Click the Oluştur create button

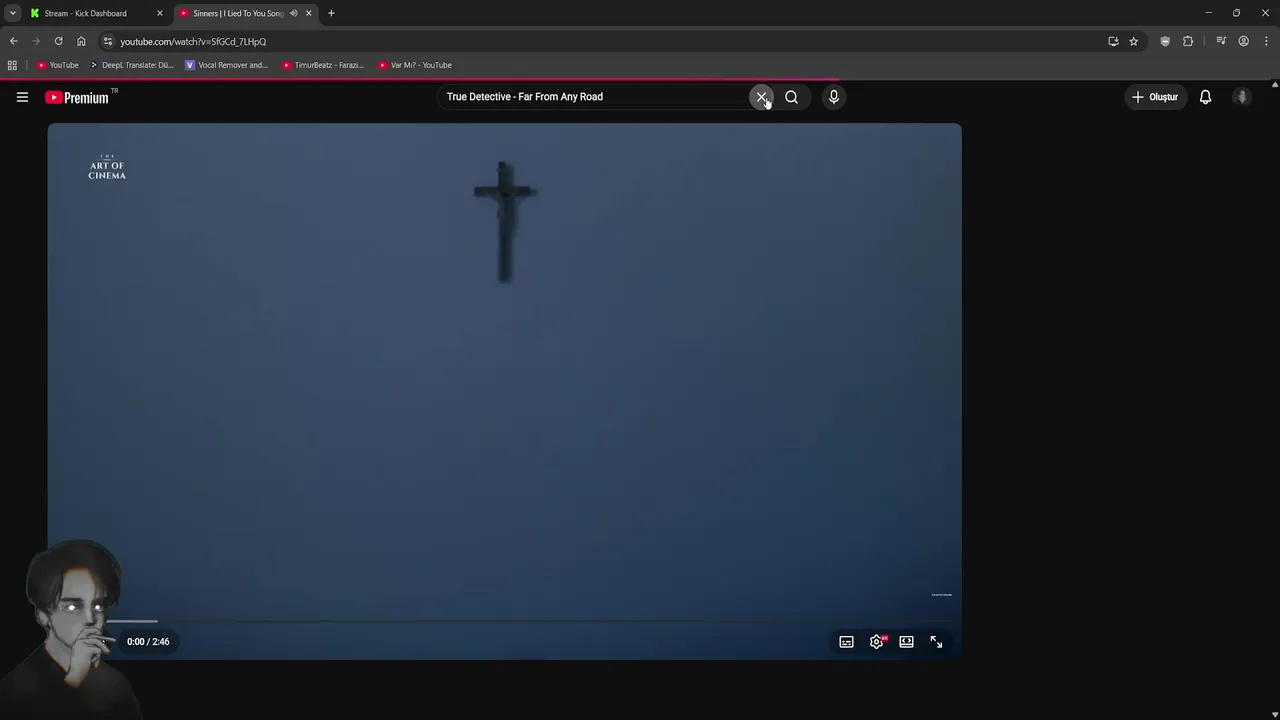[1155, 97]
